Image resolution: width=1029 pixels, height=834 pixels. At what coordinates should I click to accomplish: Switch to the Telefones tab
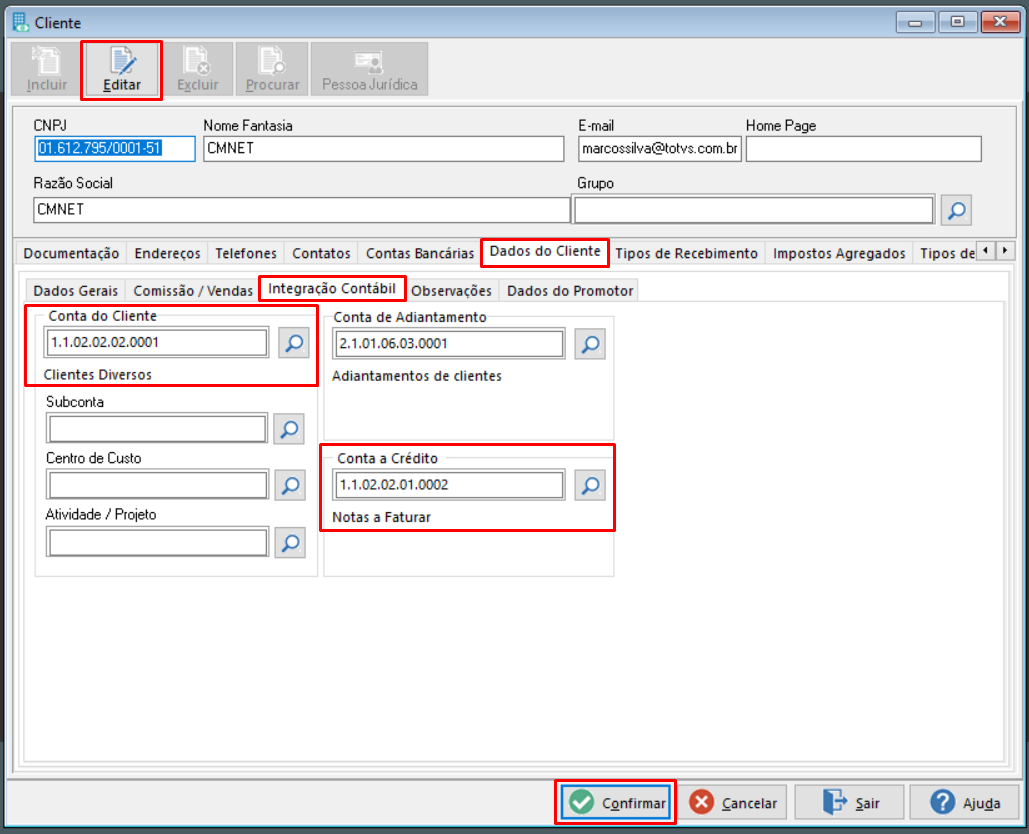pos(246,253)
